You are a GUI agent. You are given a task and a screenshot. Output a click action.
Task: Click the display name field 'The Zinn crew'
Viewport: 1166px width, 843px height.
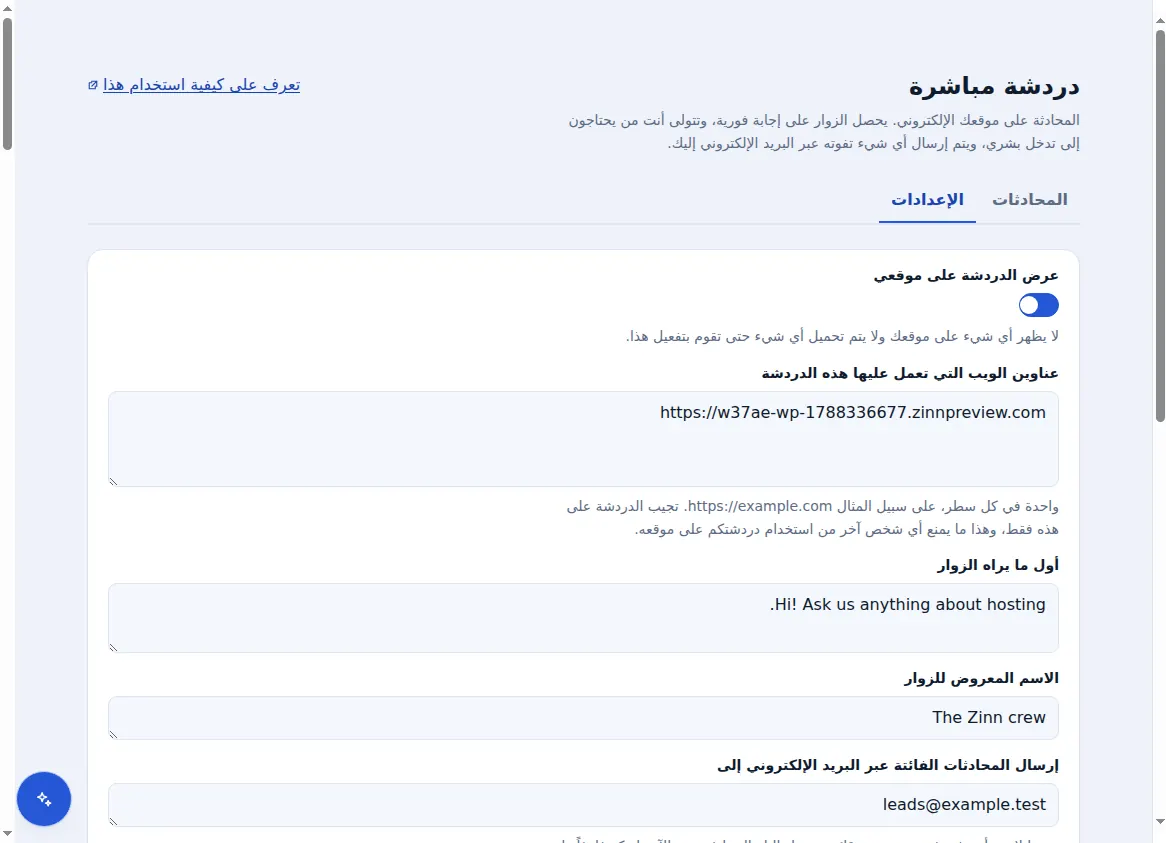tap(583, 718)
